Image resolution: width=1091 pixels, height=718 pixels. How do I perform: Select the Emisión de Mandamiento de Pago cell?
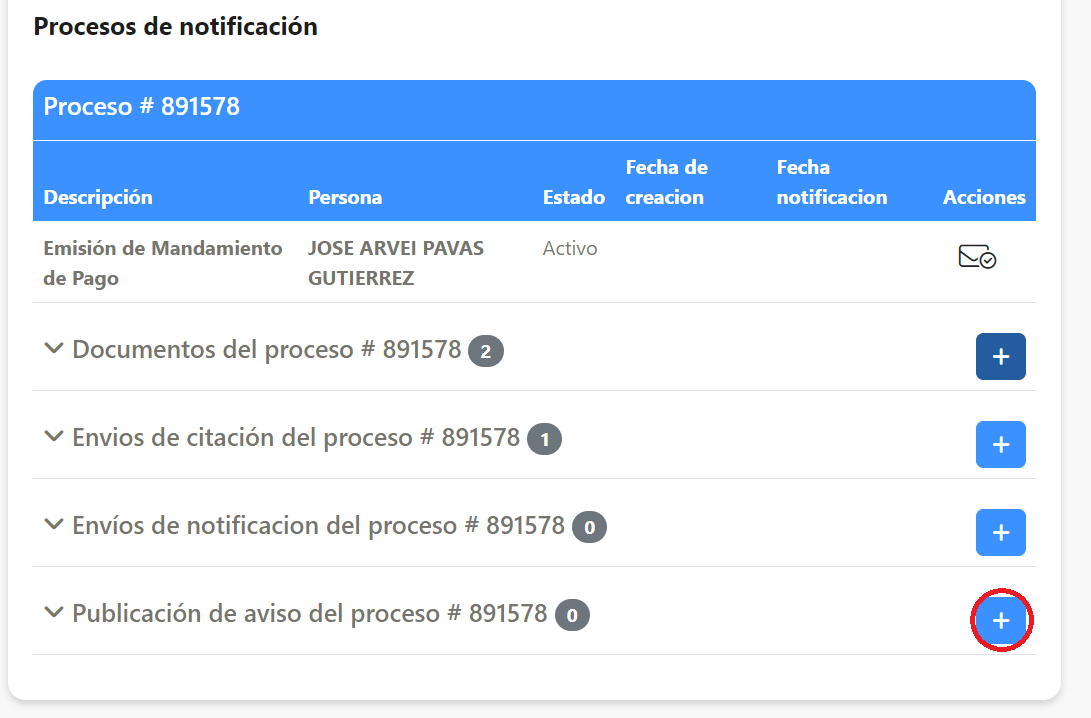[x=163, y=263]
